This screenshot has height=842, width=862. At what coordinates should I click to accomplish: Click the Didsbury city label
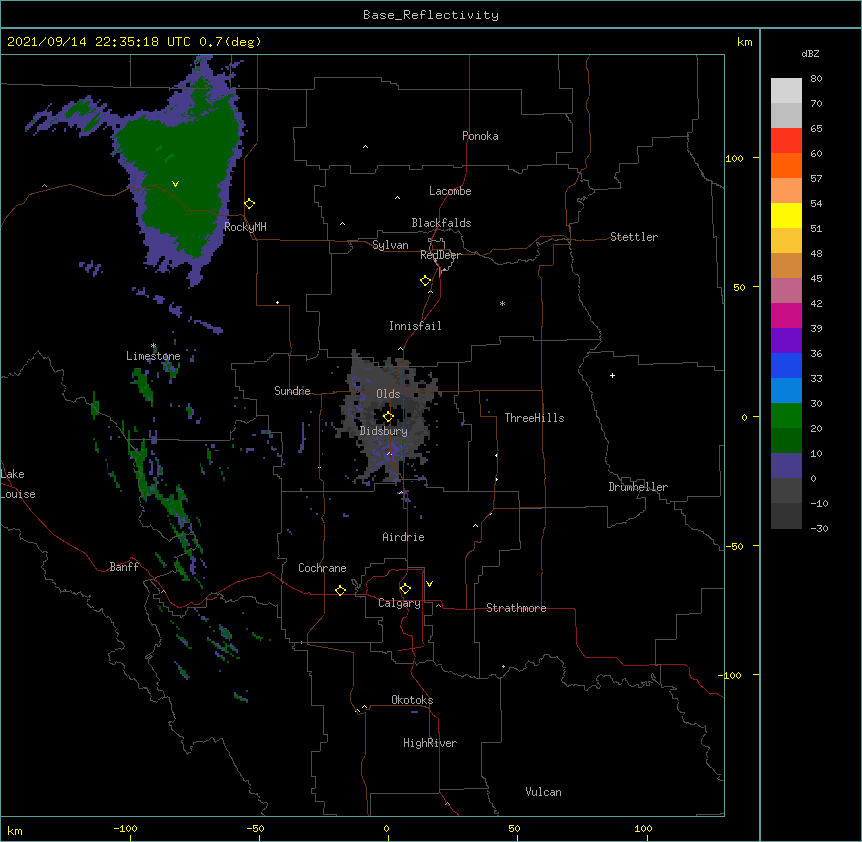pos(384,431)
